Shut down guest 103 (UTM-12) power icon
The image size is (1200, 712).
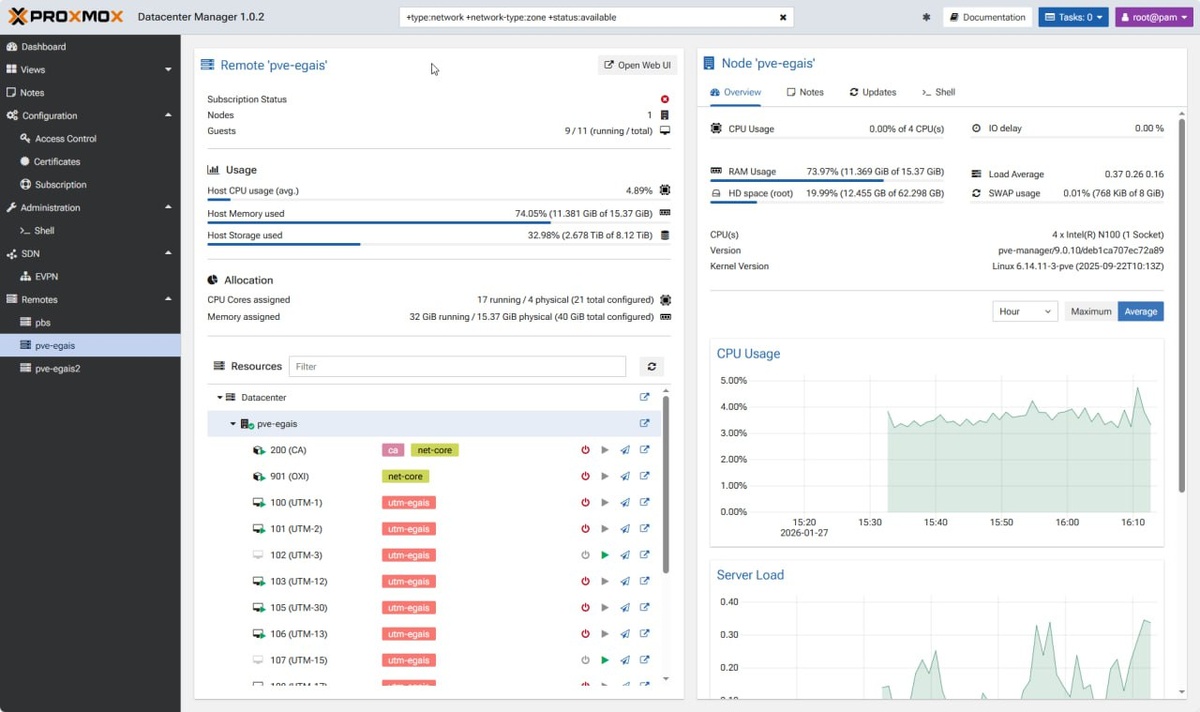pyautogui.click(x=586, y=581)
